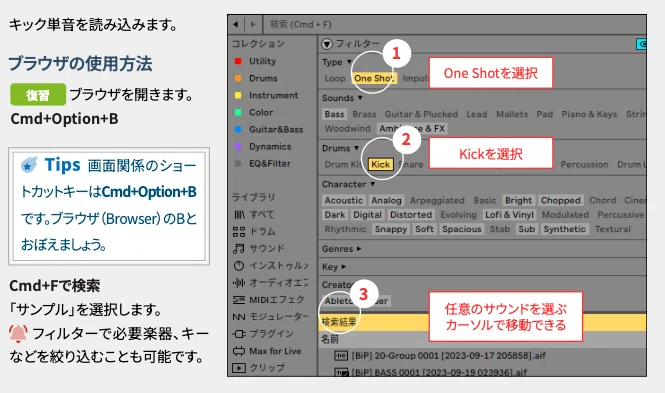Viewport: 665px width, 393px height.
Task: Collapse the Drums filter group arrow
Action: coord(356,148)
